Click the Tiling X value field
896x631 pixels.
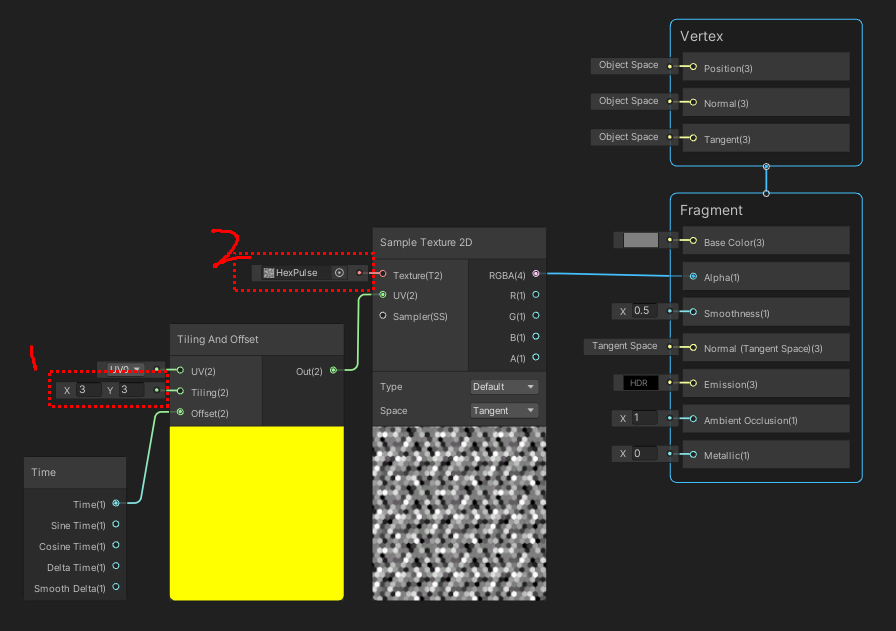pos(89,390)
